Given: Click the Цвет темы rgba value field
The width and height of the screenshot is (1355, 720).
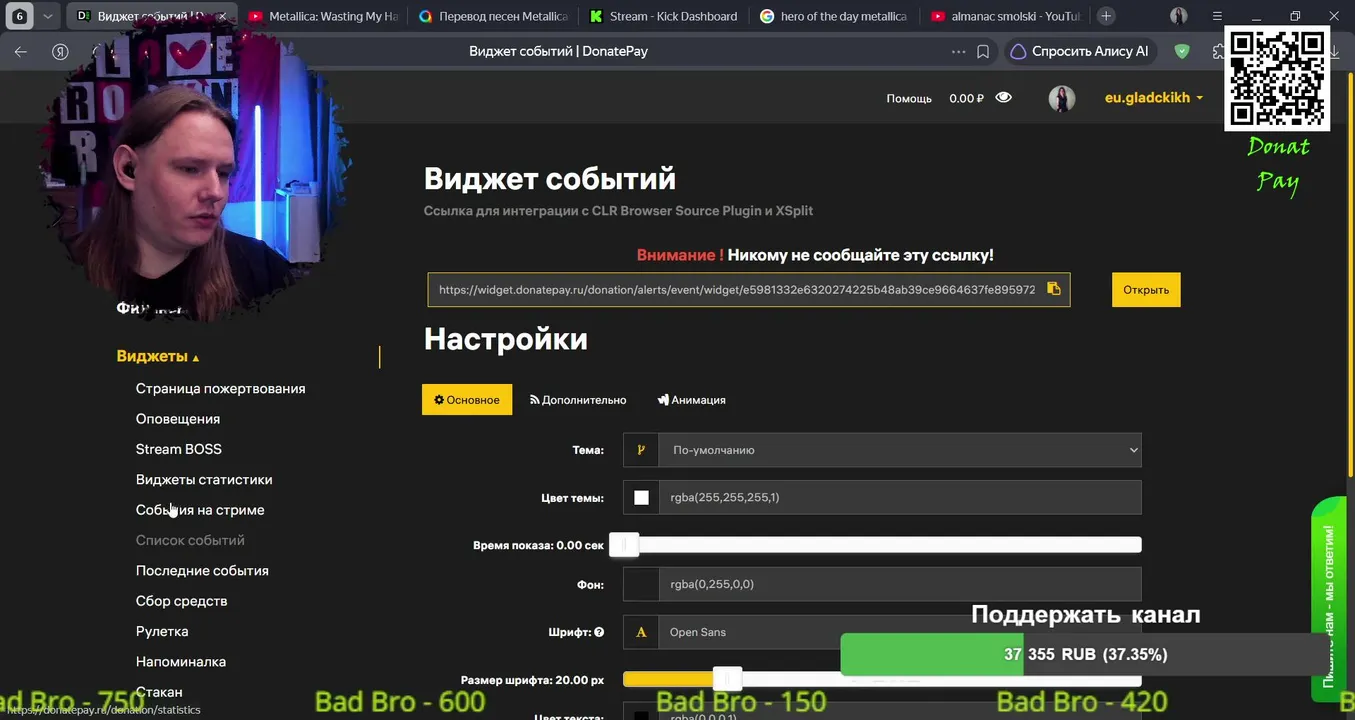Looking at the screenshot, I should pyautogui.click(x=900, y=498).
